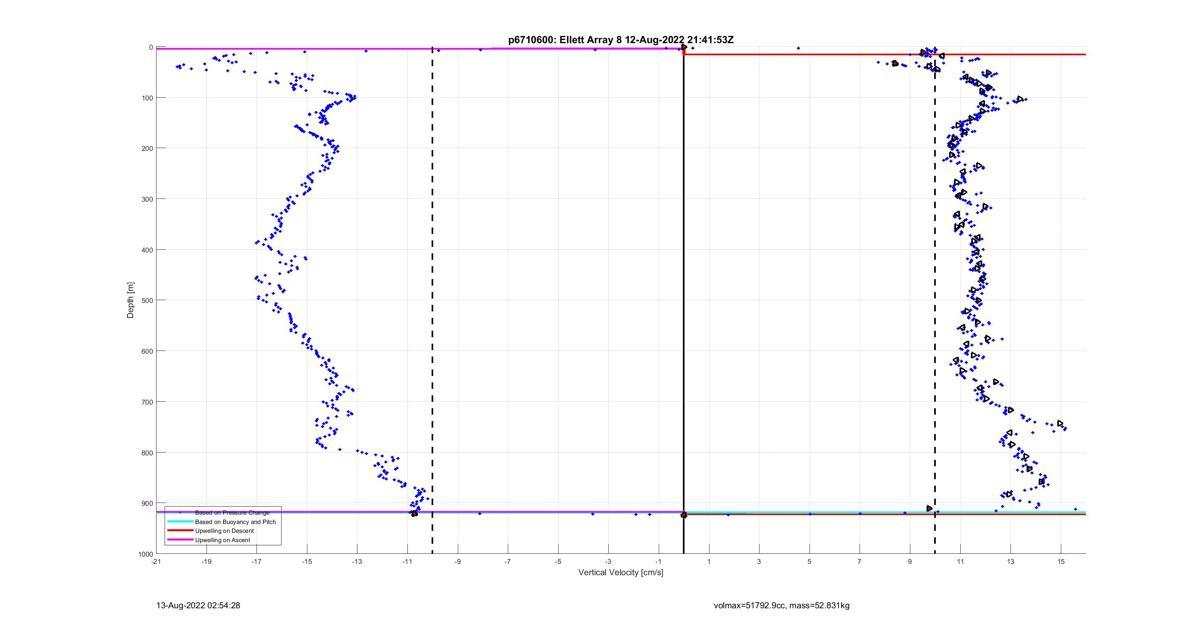Viewport: 1200px width, 622px height.
Task: Click the 'Depth [m]' y-axis label
Action: 131,300
